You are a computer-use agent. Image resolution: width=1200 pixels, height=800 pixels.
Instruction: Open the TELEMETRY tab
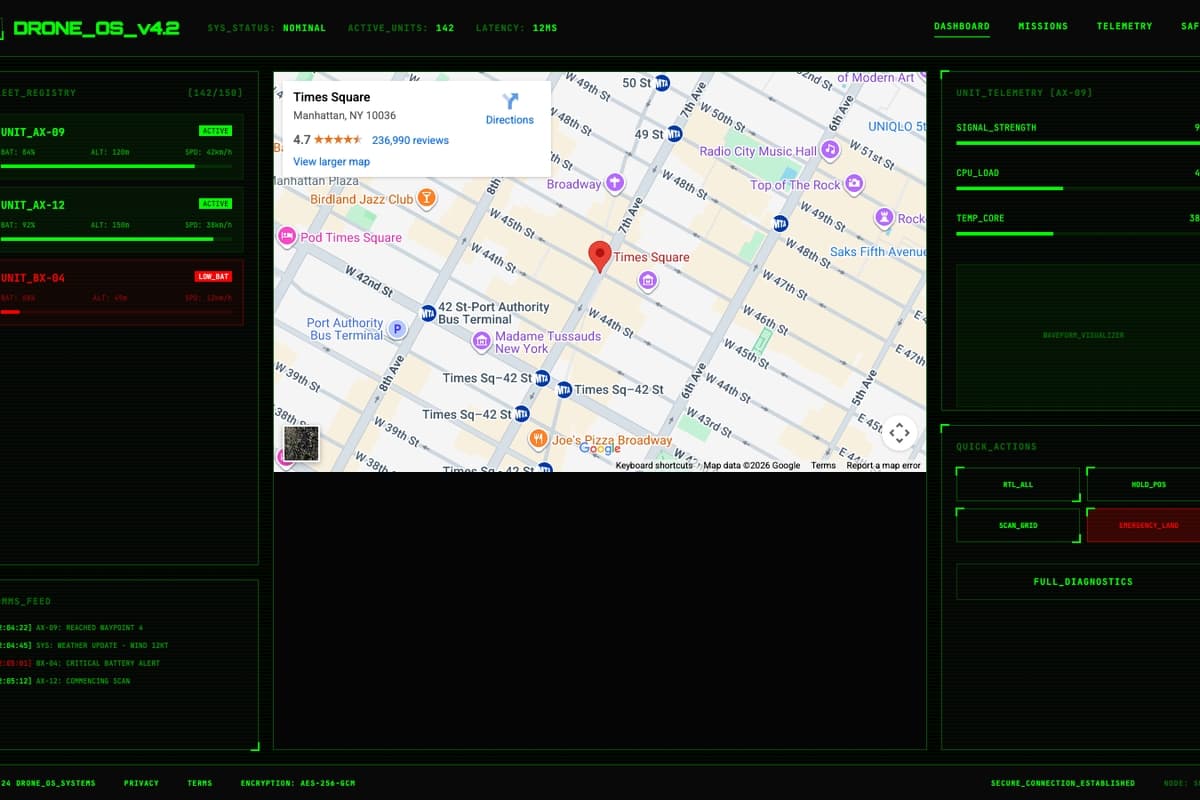[1124, 26]
